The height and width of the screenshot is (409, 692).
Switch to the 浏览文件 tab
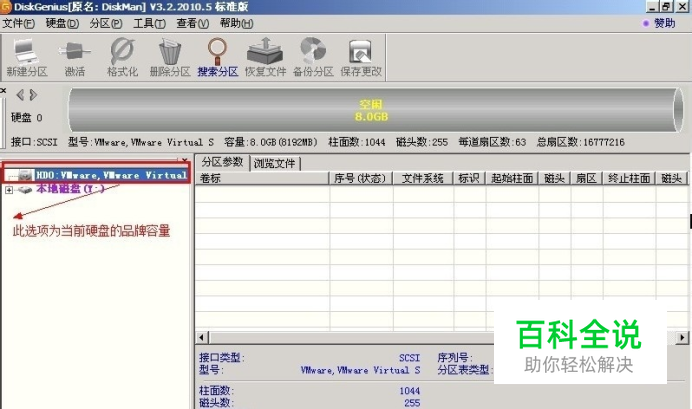point(275,164)
